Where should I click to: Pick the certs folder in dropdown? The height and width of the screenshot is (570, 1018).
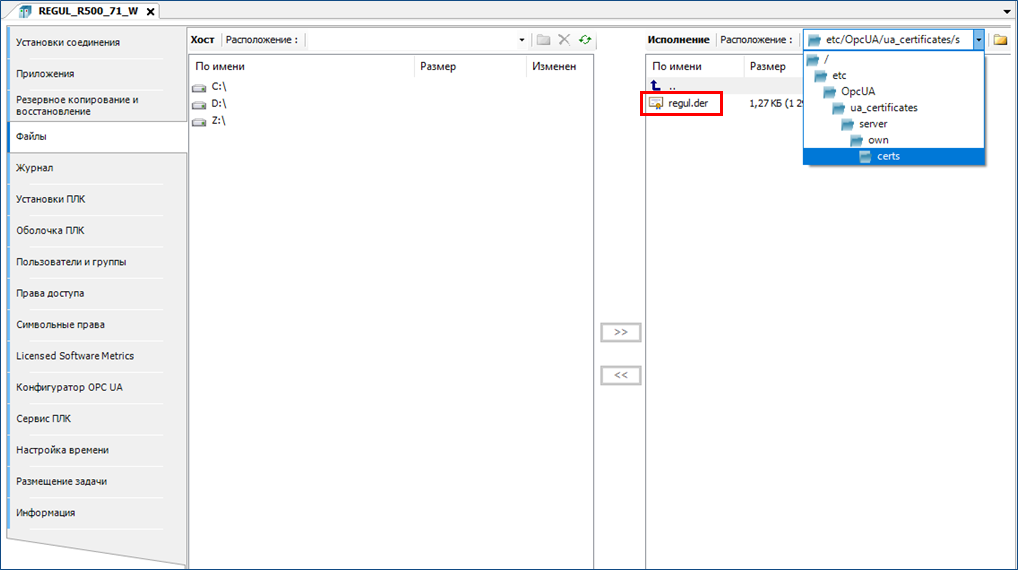tap(887, 156)
